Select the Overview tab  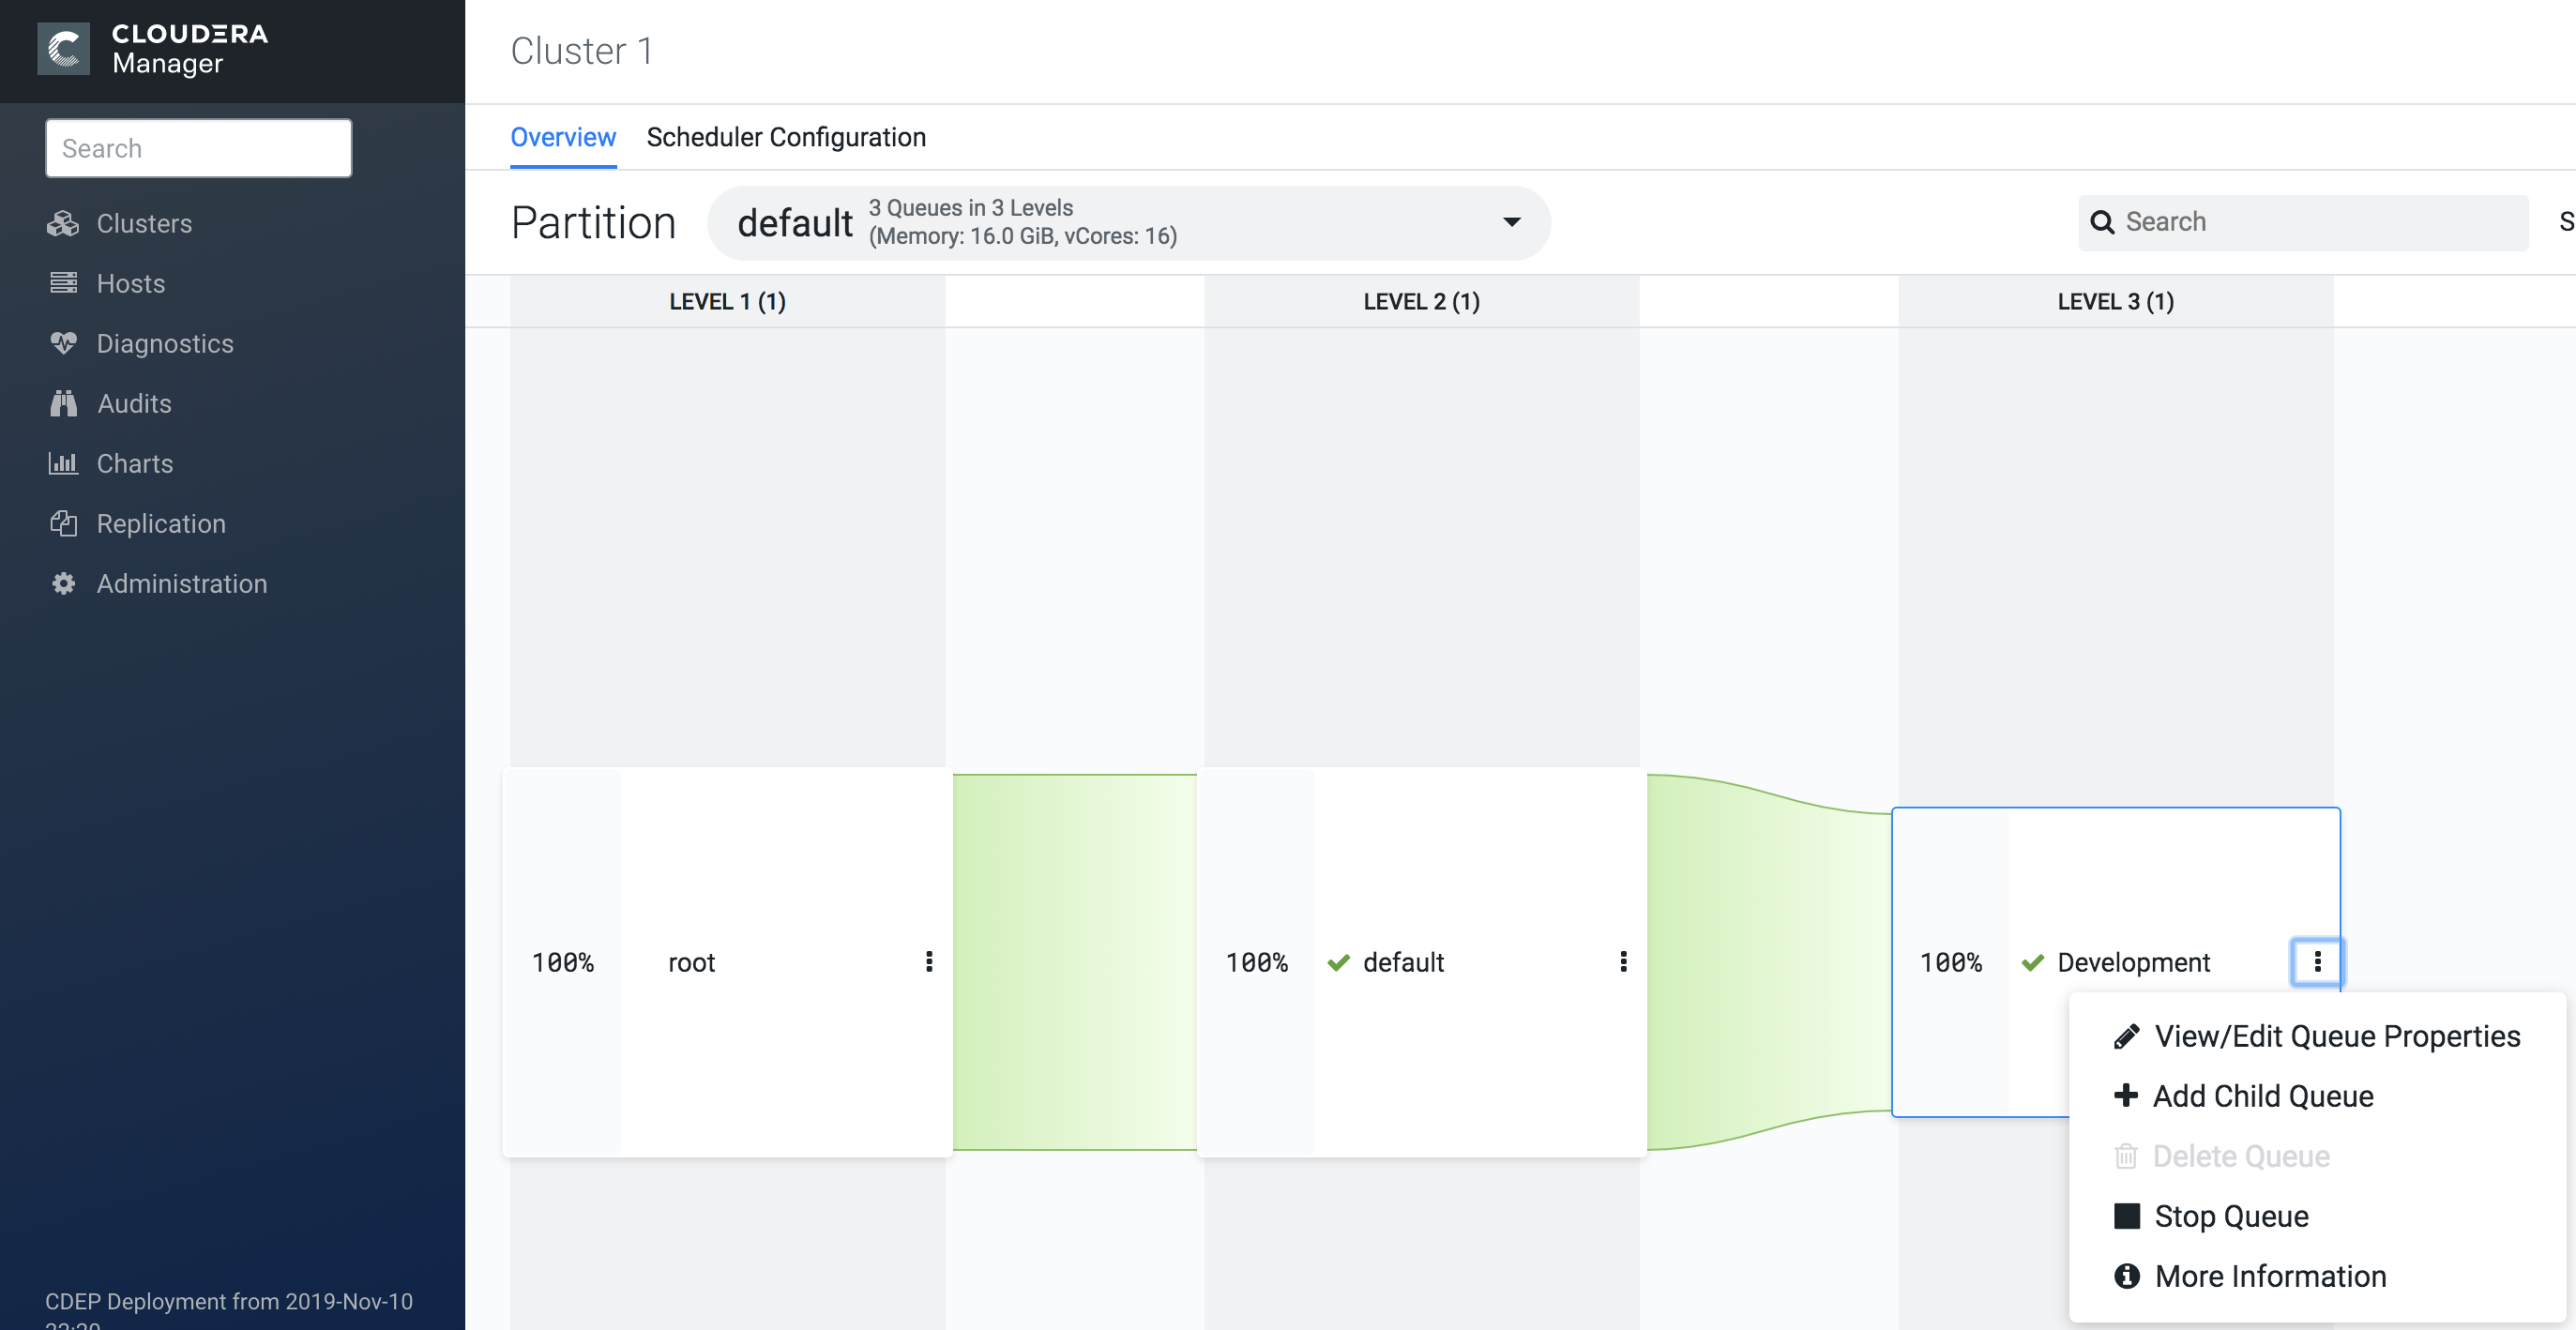pyautogui.click(x=563, y=137)
